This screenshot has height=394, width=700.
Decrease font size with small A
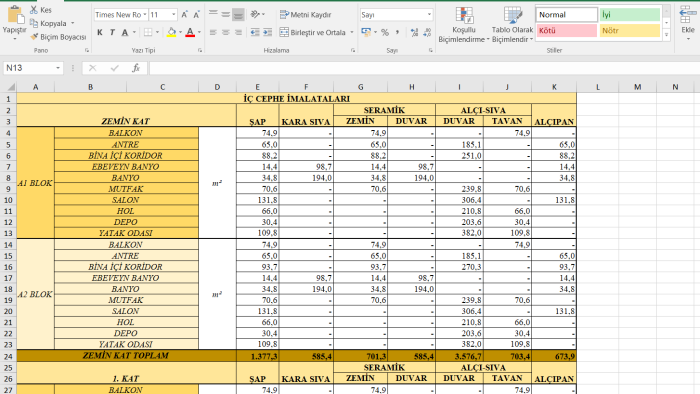196,15
